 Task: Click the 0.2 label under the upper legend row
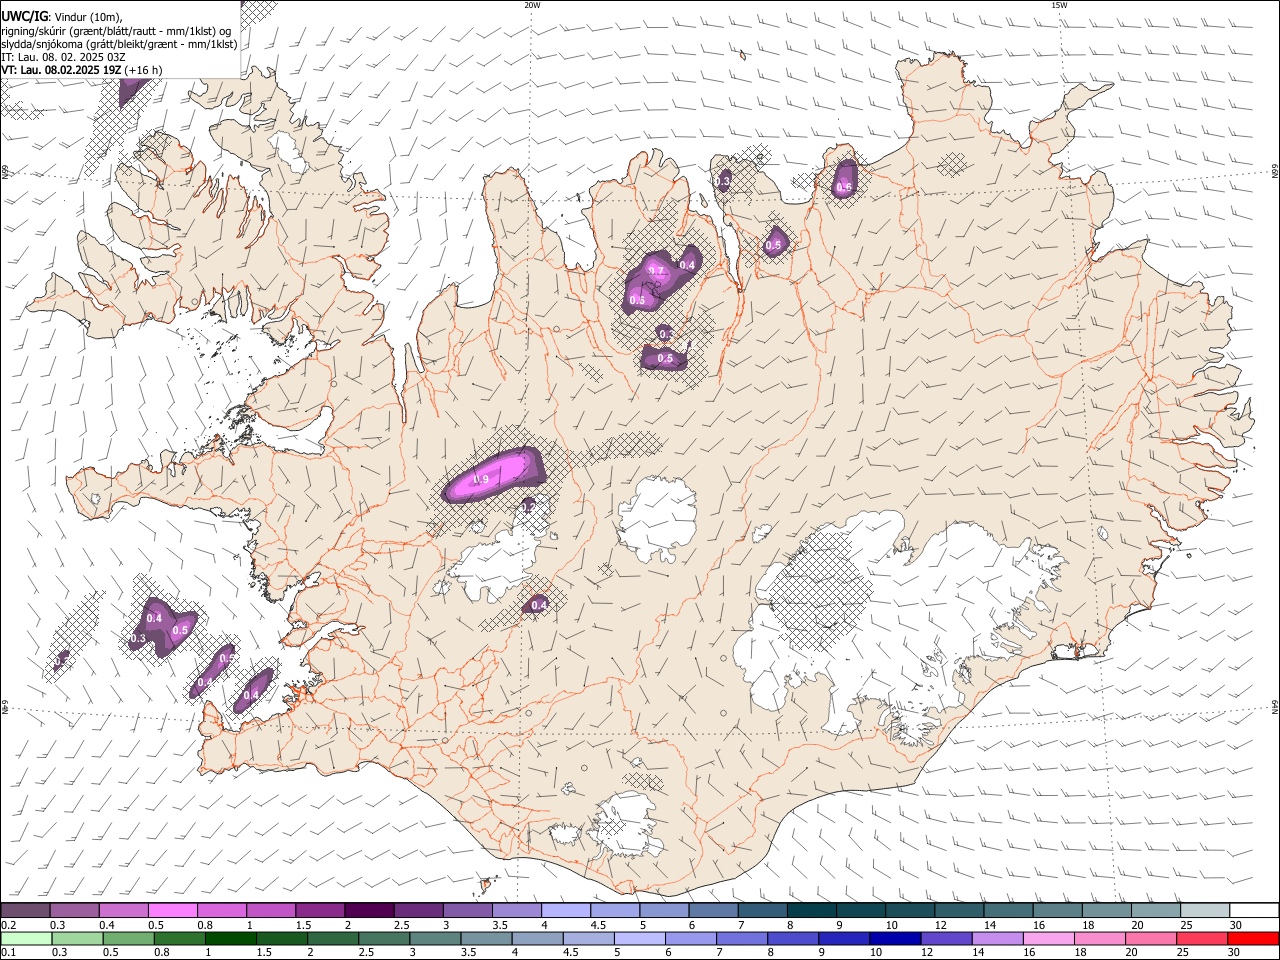[x=8, y=925]
